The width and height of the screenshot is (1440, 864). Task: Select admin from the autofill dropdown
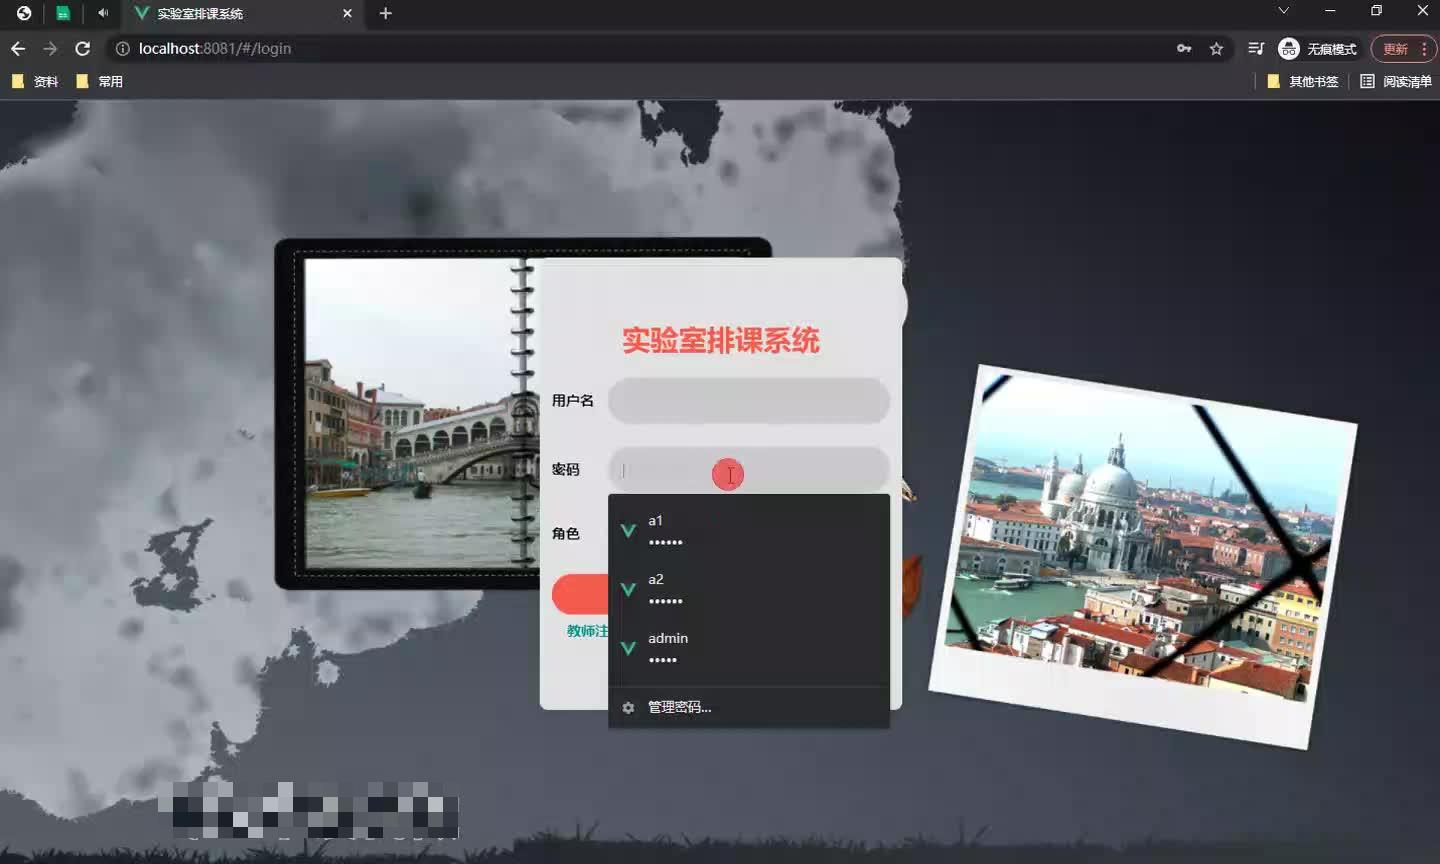pyautogui.click(x=700, y=648)
